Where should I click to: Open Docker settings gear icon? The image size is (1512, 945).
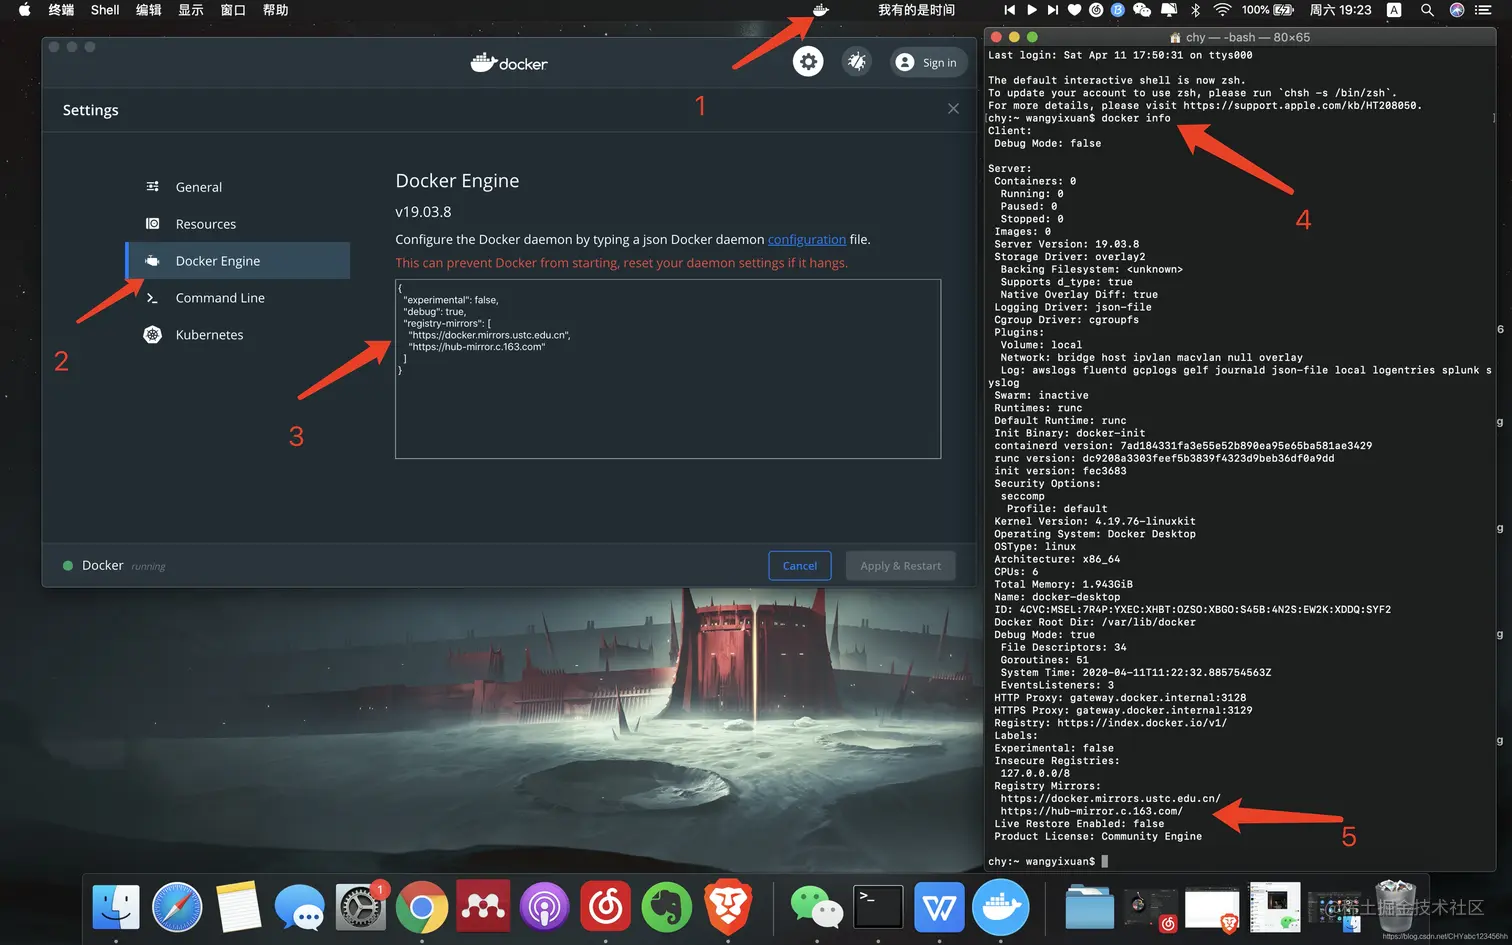[808, 62]
